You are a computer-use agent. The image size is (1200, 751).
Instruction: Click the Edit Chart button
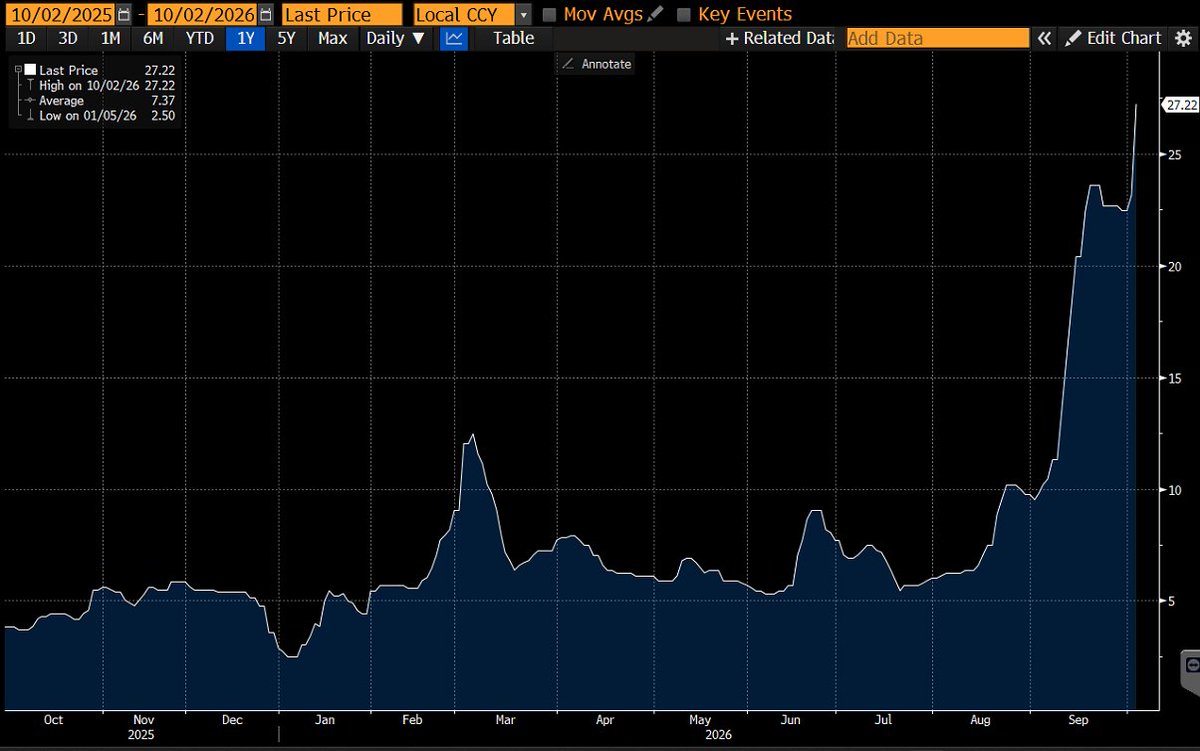coord(1113,38)
